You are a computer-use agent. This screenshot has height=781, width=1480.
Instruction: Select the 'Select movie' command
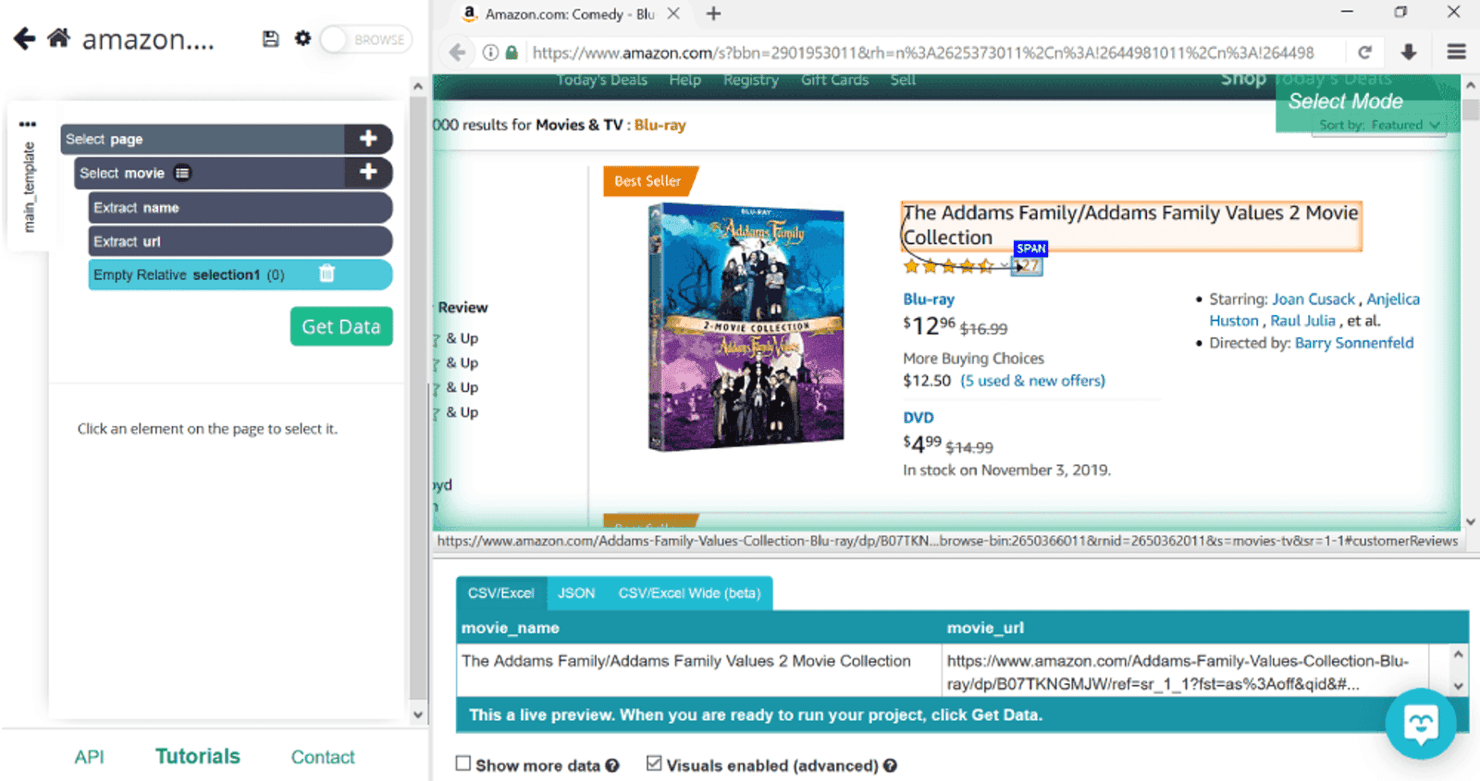[209, 173]
